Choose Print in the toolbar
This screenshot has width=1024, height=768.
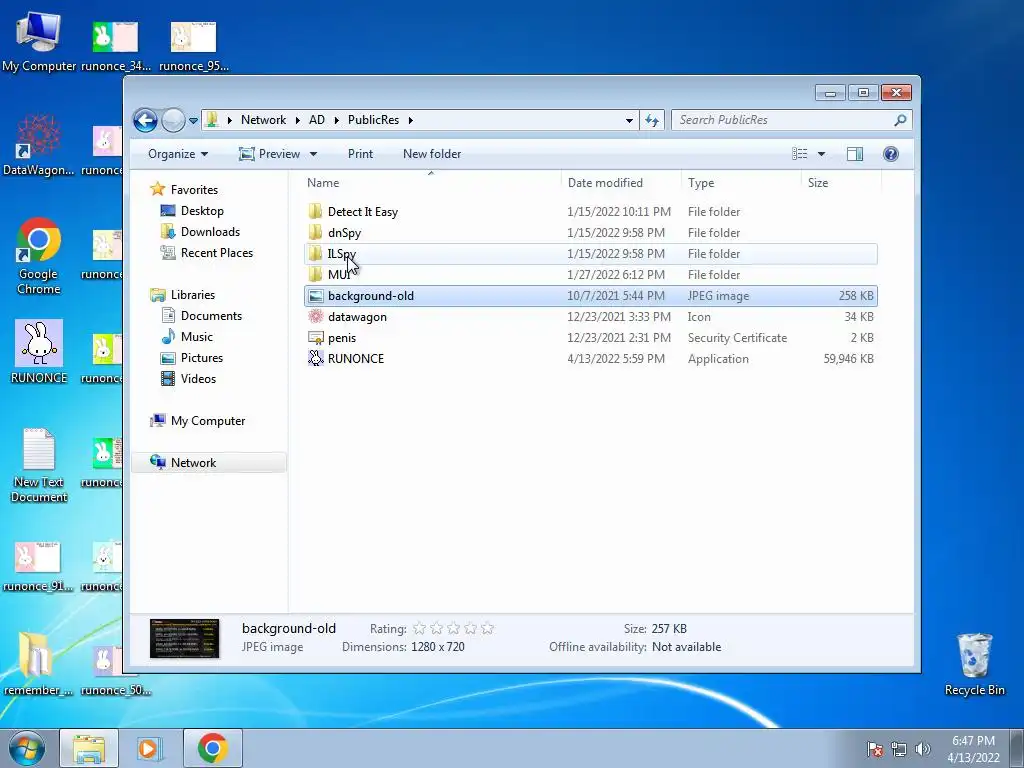pos(360,154)
